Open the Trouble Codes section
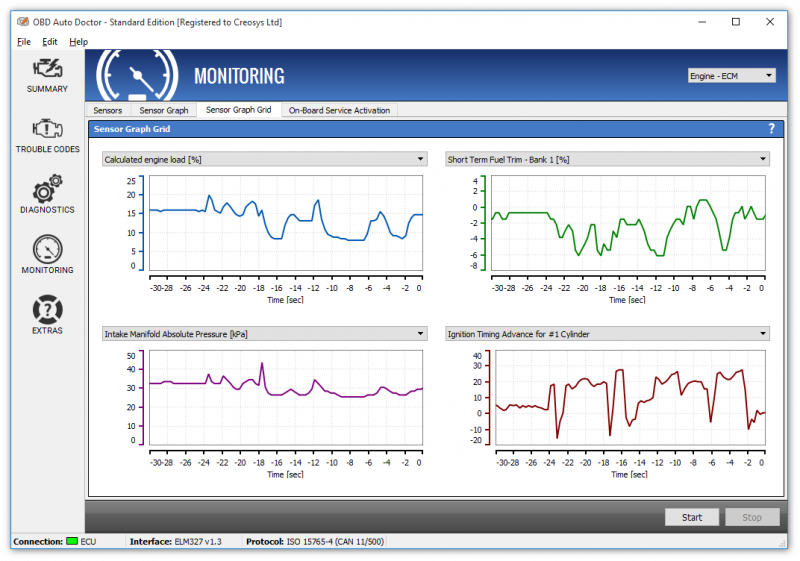This screenshot has width=800, height=561. pyautogui.click(x=47, y=130)
